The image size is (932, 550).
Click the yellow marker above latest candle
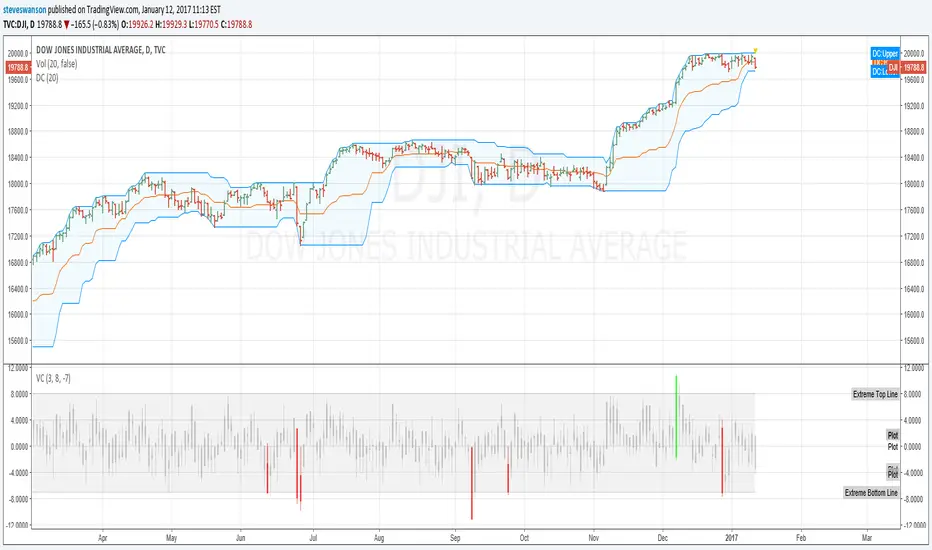[755, 50]
